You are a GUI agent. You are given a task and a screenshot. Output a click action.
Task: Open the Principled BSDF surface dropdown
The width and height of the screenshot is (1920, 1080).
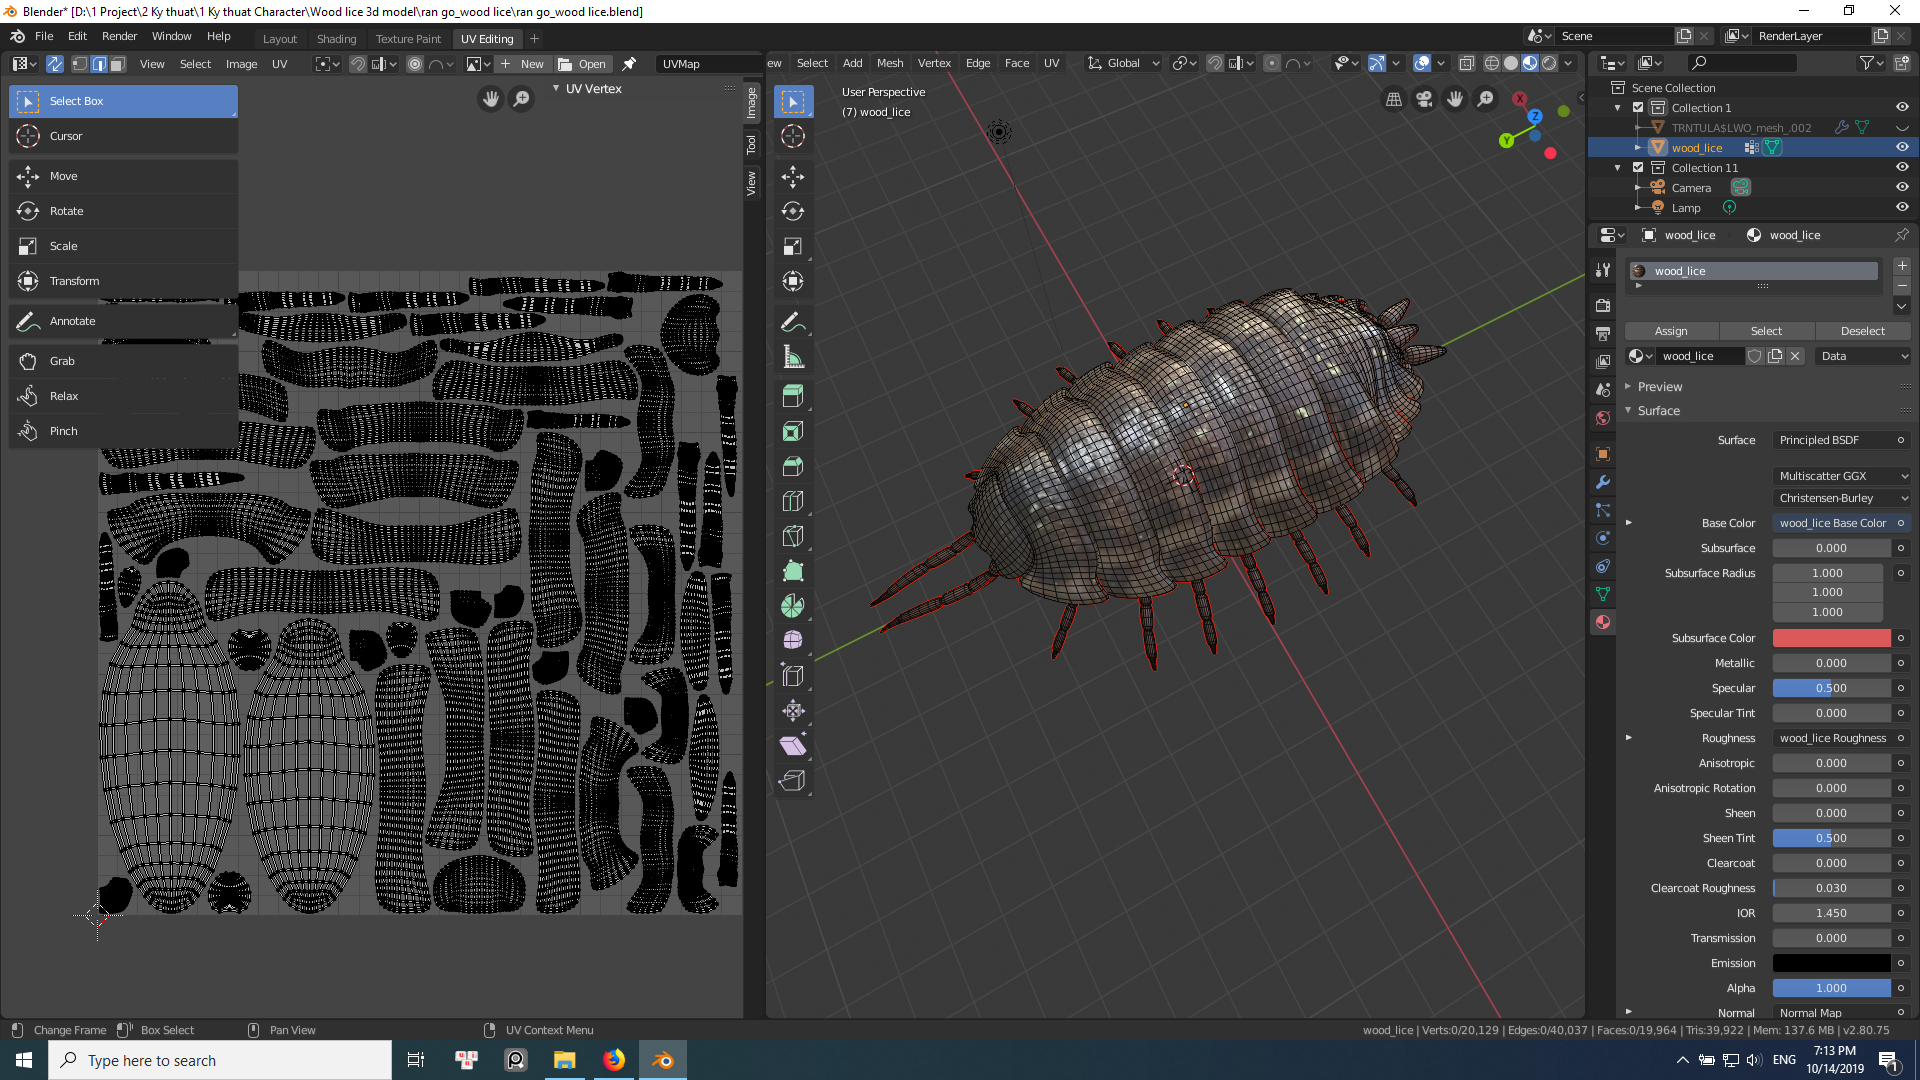pos(1838,440)
